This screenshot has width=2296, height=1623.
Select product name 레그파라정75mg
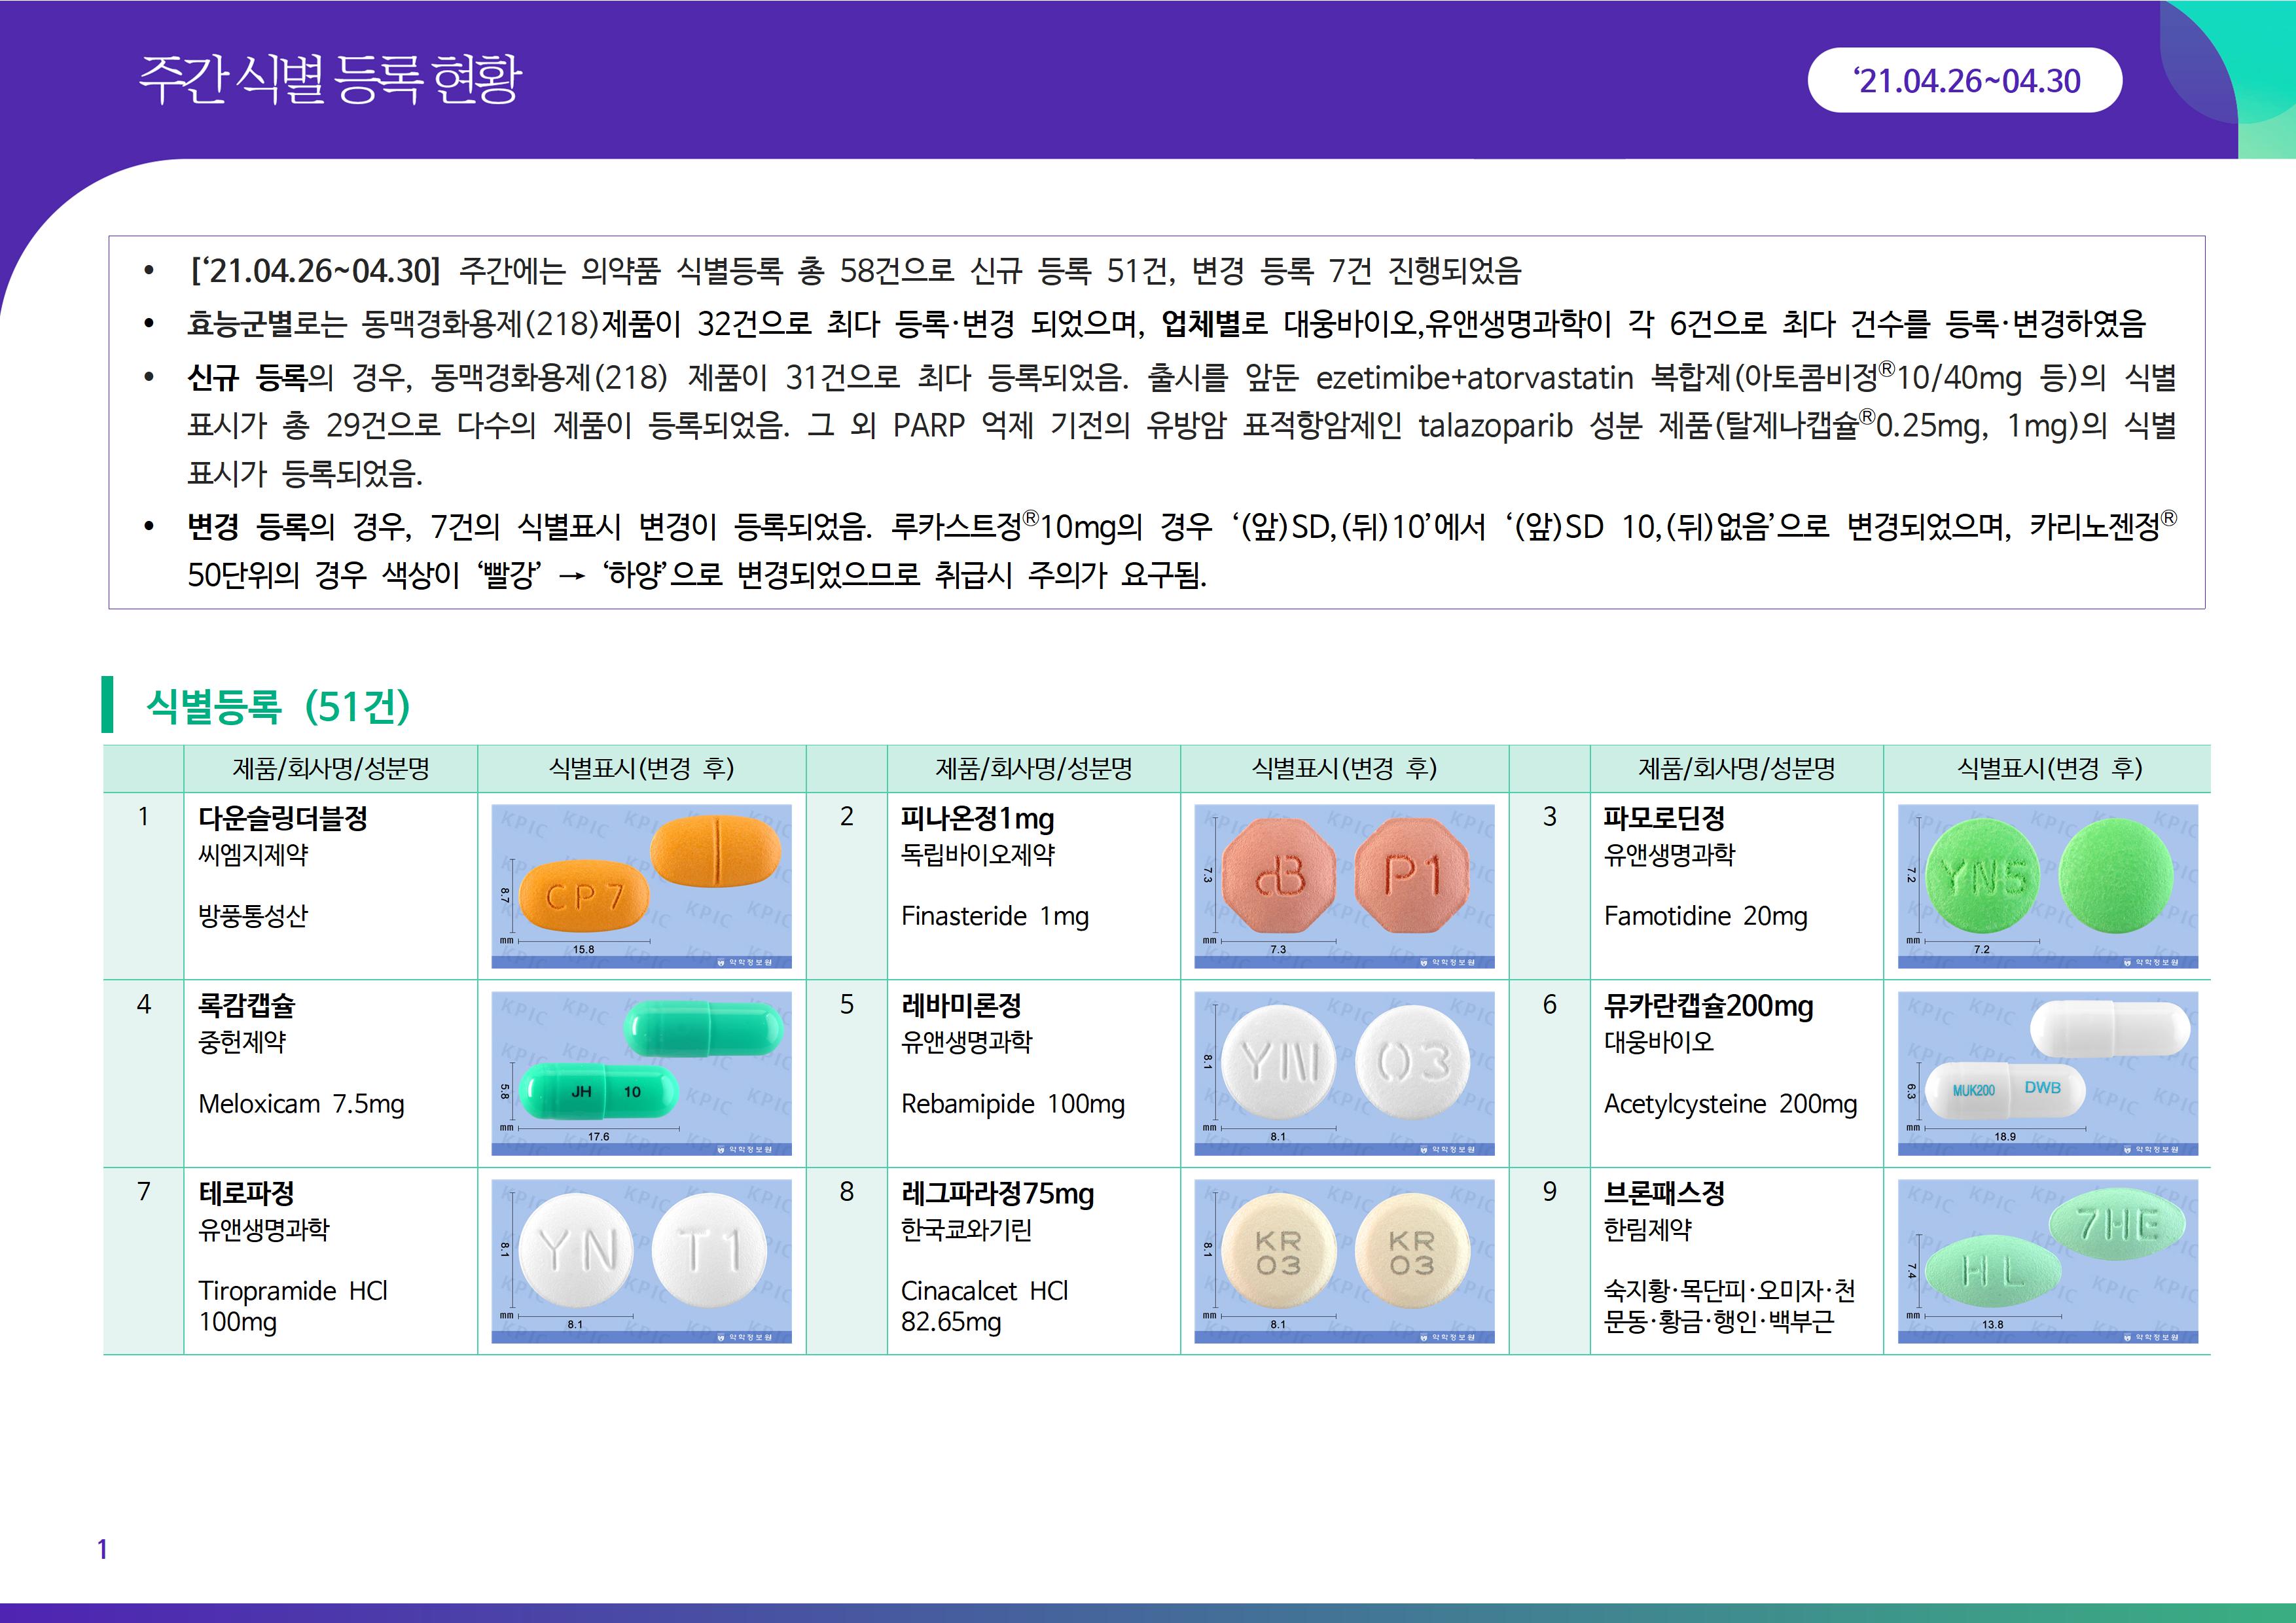point(997,1193)
